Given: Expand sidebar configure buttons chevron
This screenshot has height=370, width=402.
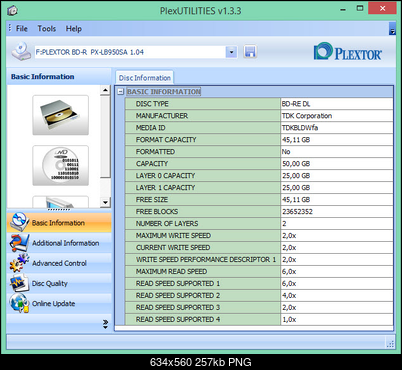Looking at the screenshot, I should coord(105,324).
